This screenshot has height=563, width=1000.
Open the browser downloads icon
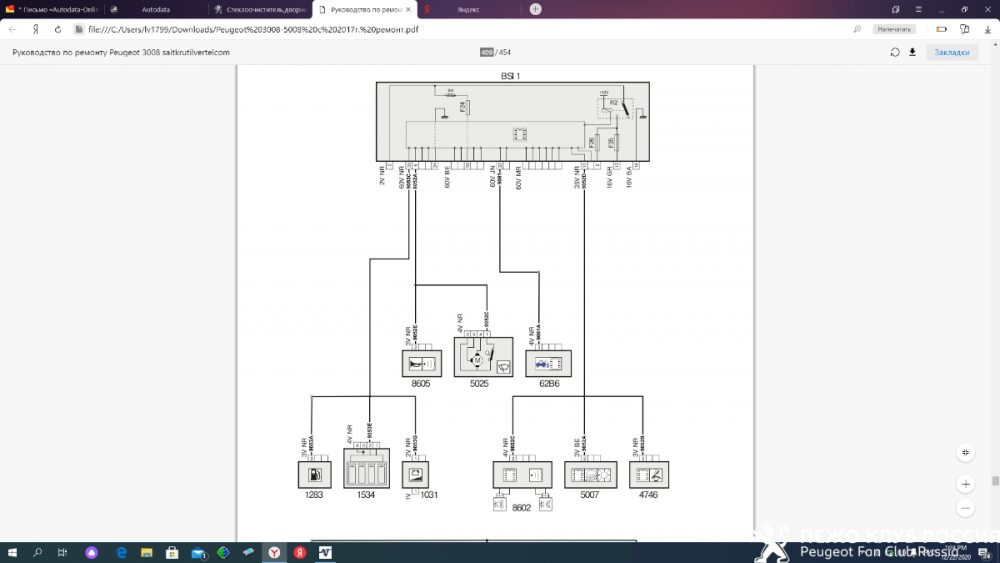(985, 29)
